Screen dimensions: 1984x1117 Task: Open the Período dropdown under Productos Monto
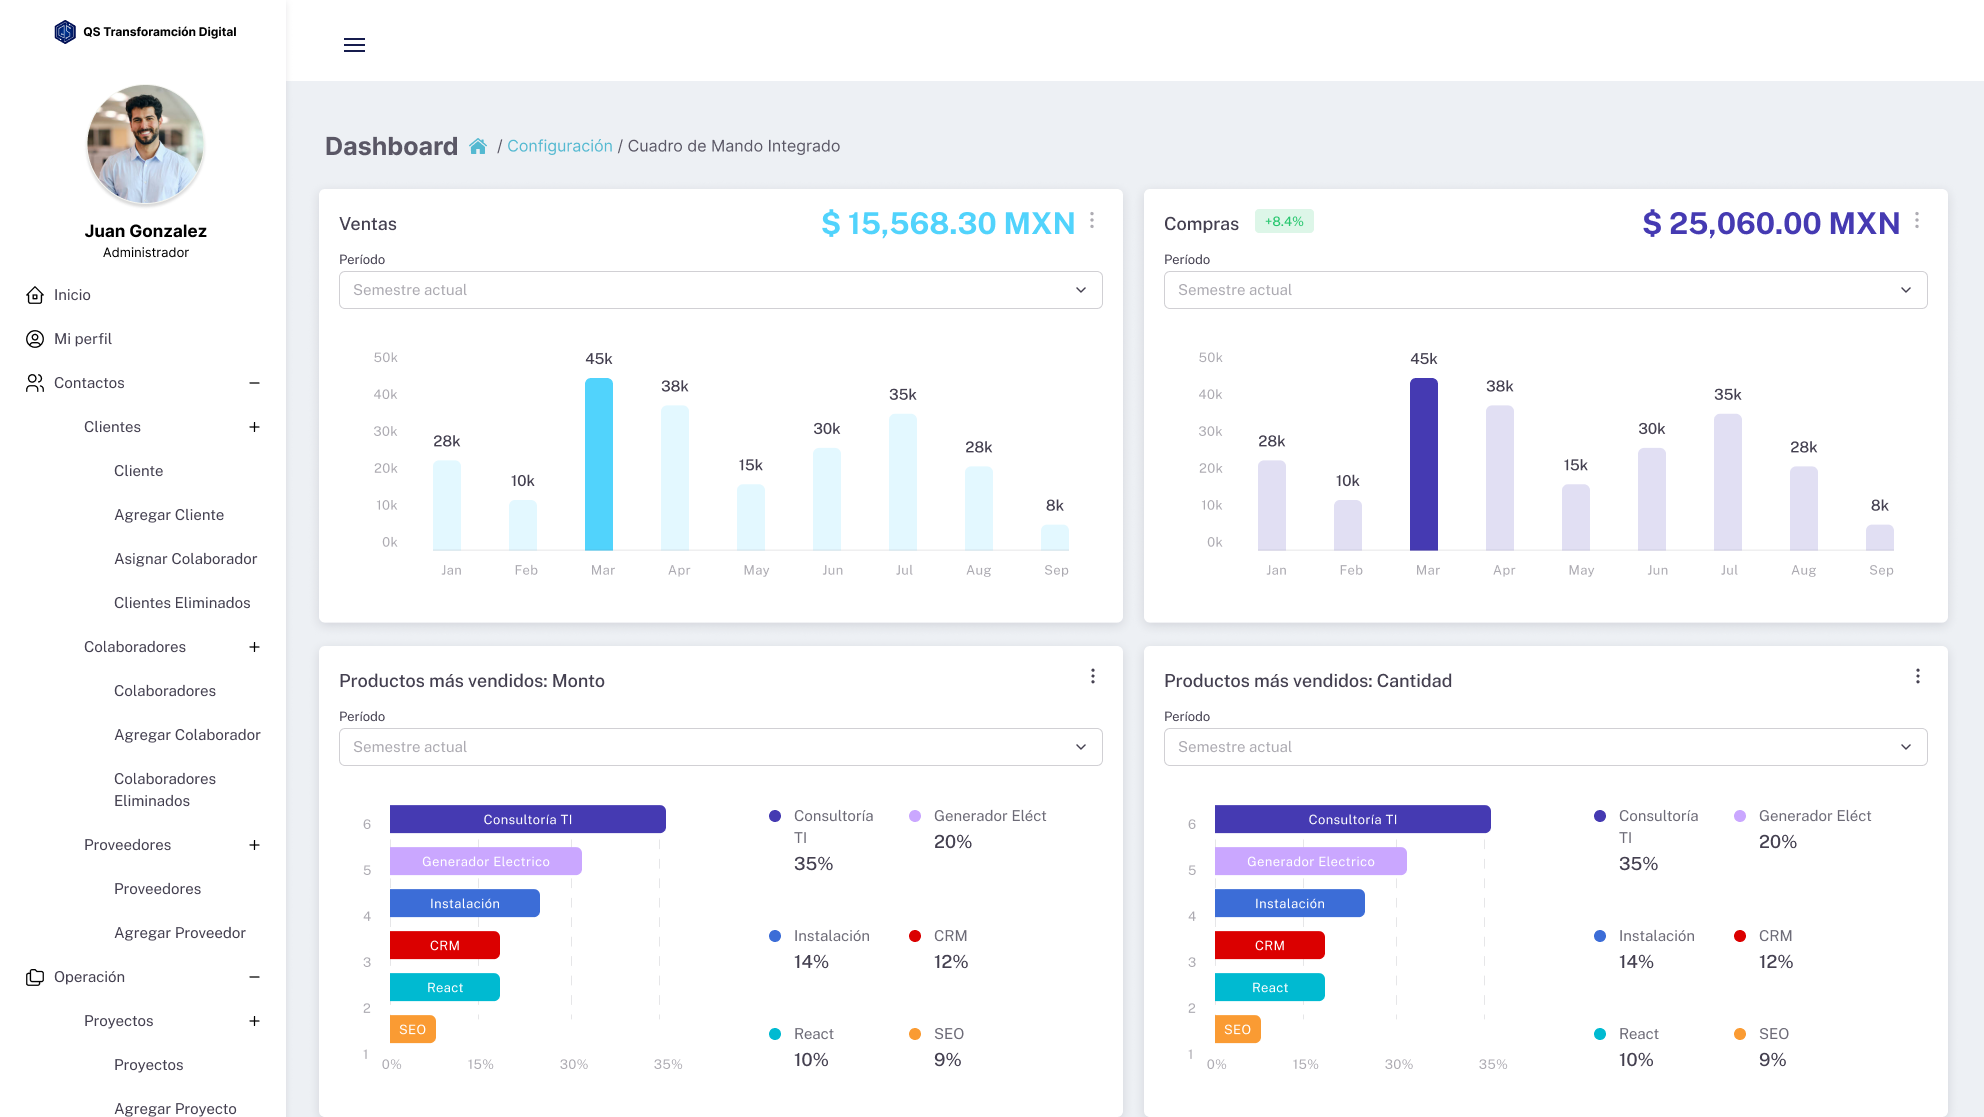click(x=721, y=747)
